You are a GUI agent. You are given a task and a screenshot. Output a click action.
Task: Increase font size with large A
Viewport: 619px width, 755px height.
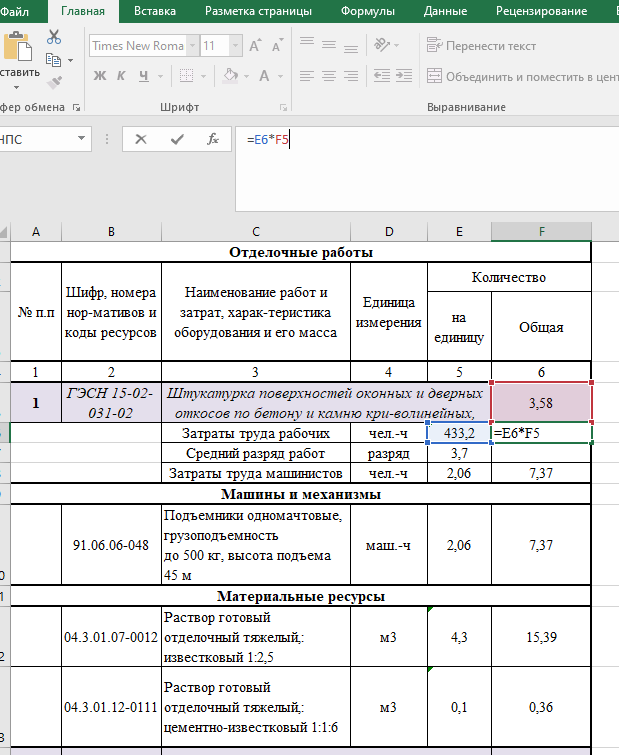click(255, 46)
